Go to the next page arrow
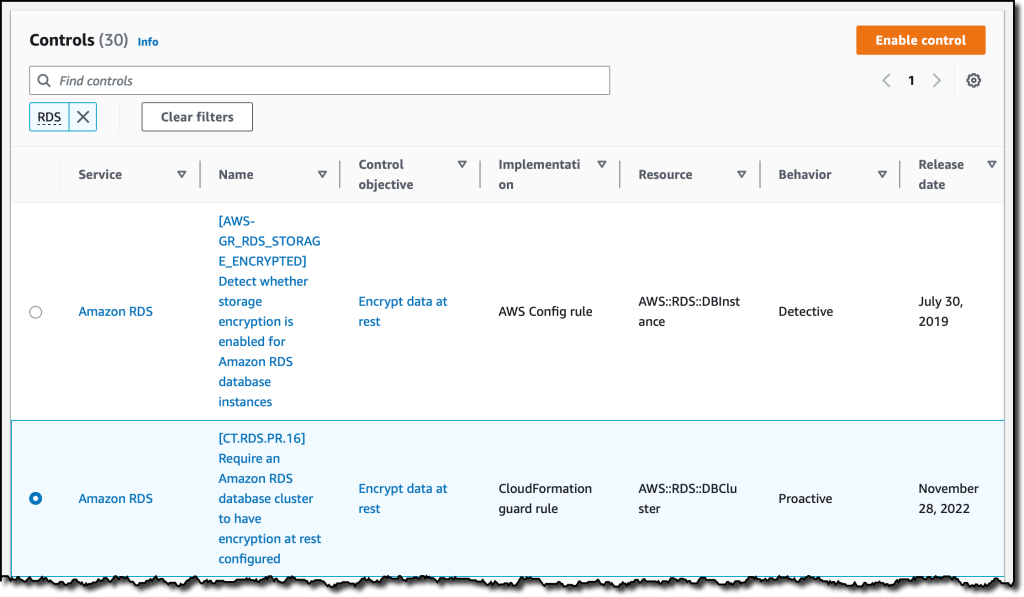Screen dimensions: 1024x597 [x=936, y=80]
